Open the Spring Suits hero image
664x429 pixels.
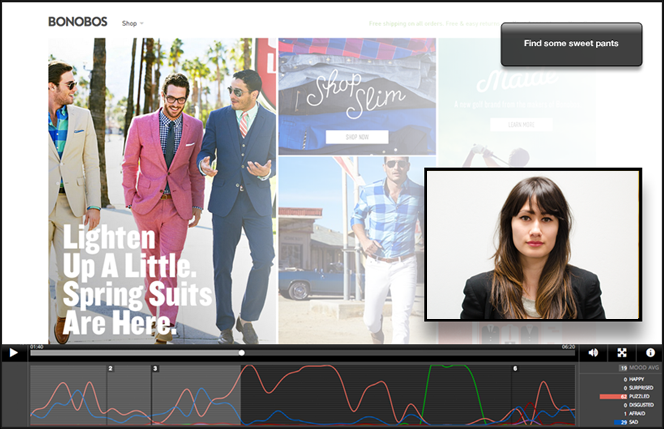pos(162,191)
